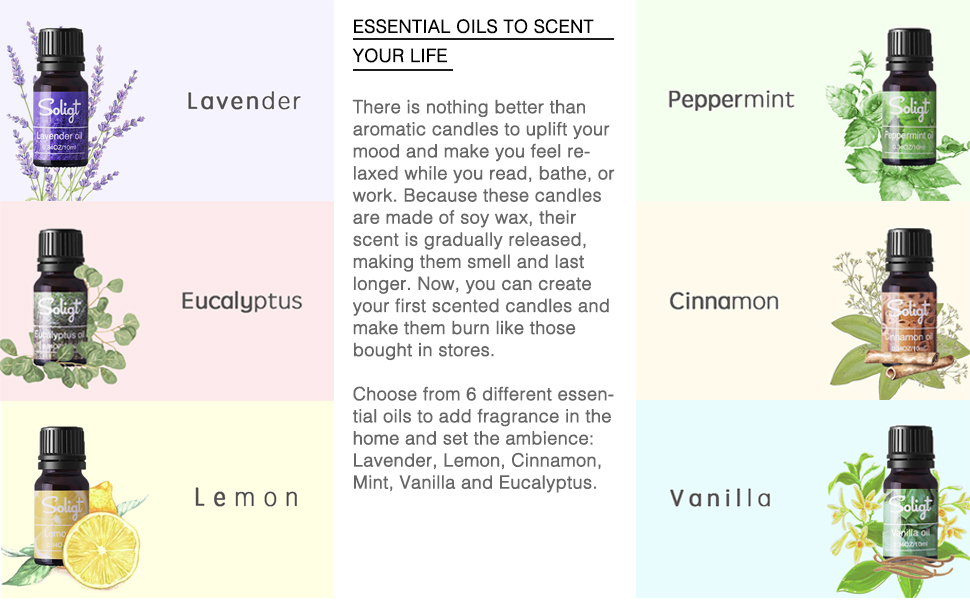This screenshot has width=970, height=600.
Task: Choose the Vanilla text label
Action: point(720,498)
